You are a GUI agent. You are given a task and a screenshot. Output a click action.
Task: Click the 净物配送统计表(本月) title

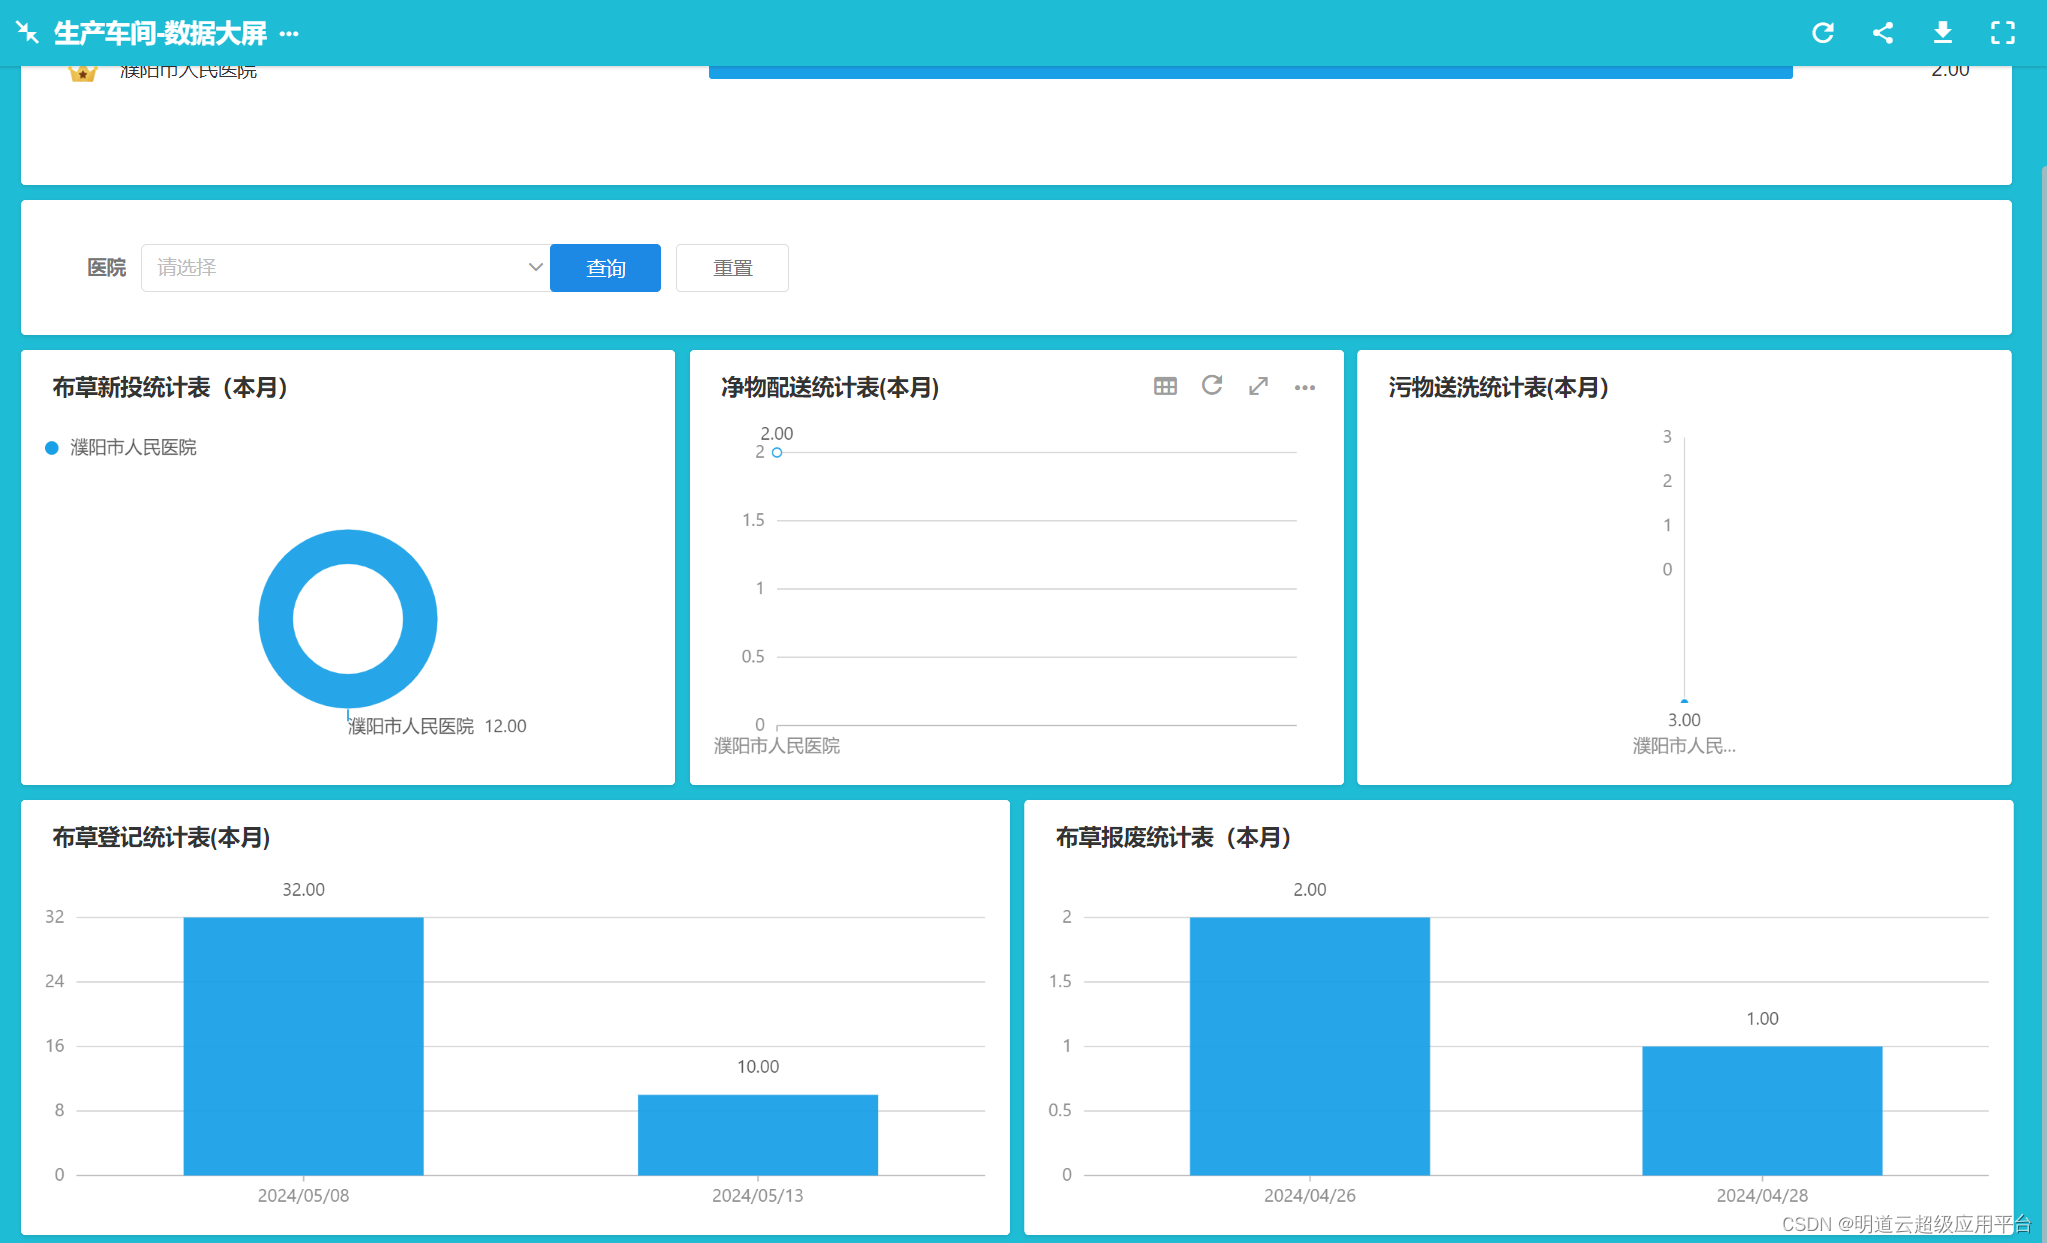(x=830, y=388)
